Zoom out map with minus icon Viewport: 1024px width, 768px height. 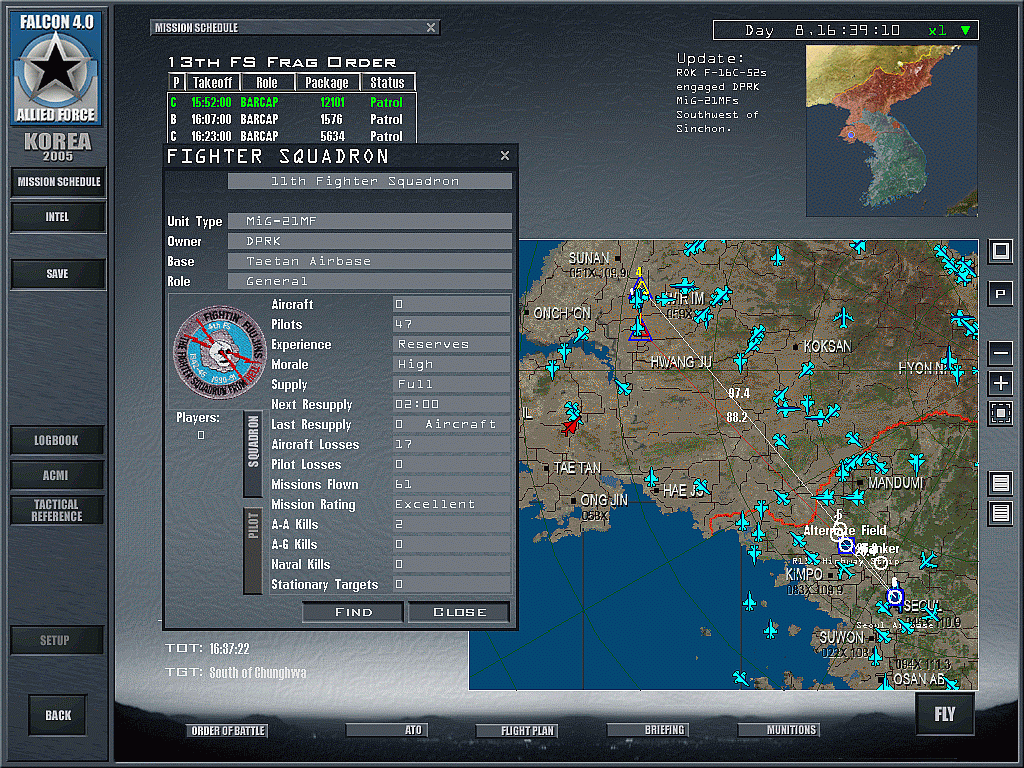point(1000,353)
